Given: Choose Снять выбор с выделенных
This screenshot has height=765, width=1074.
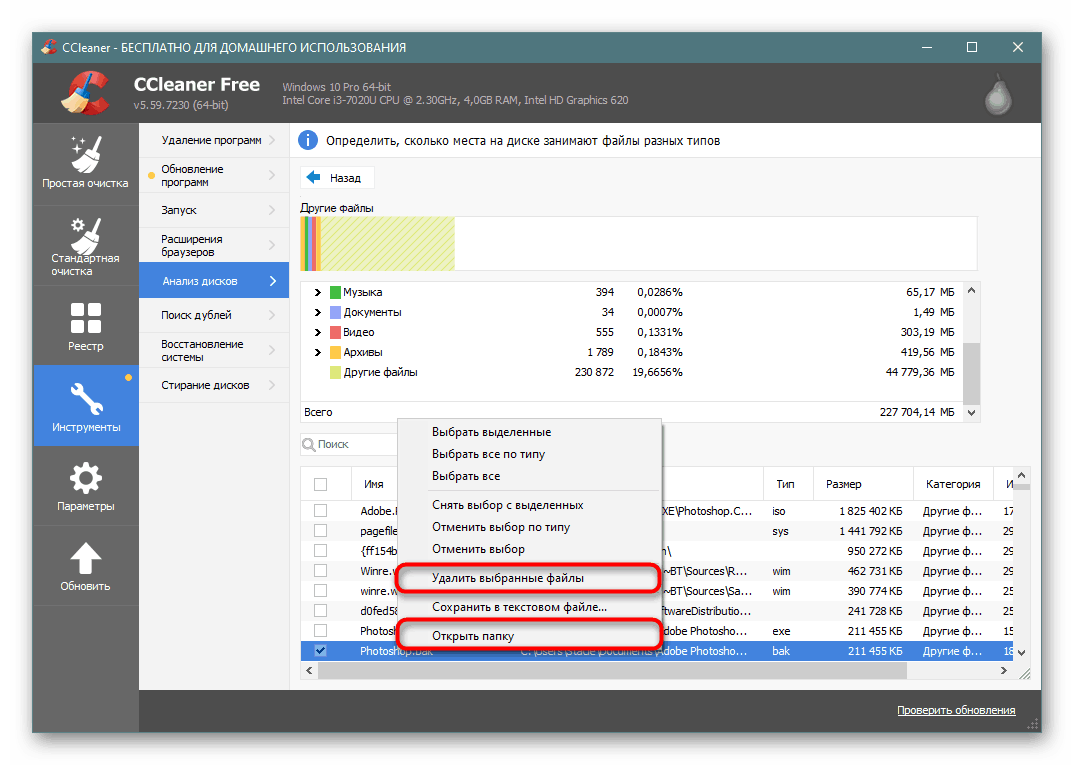Looking at the screenshot, I should [x=529, y=505].
